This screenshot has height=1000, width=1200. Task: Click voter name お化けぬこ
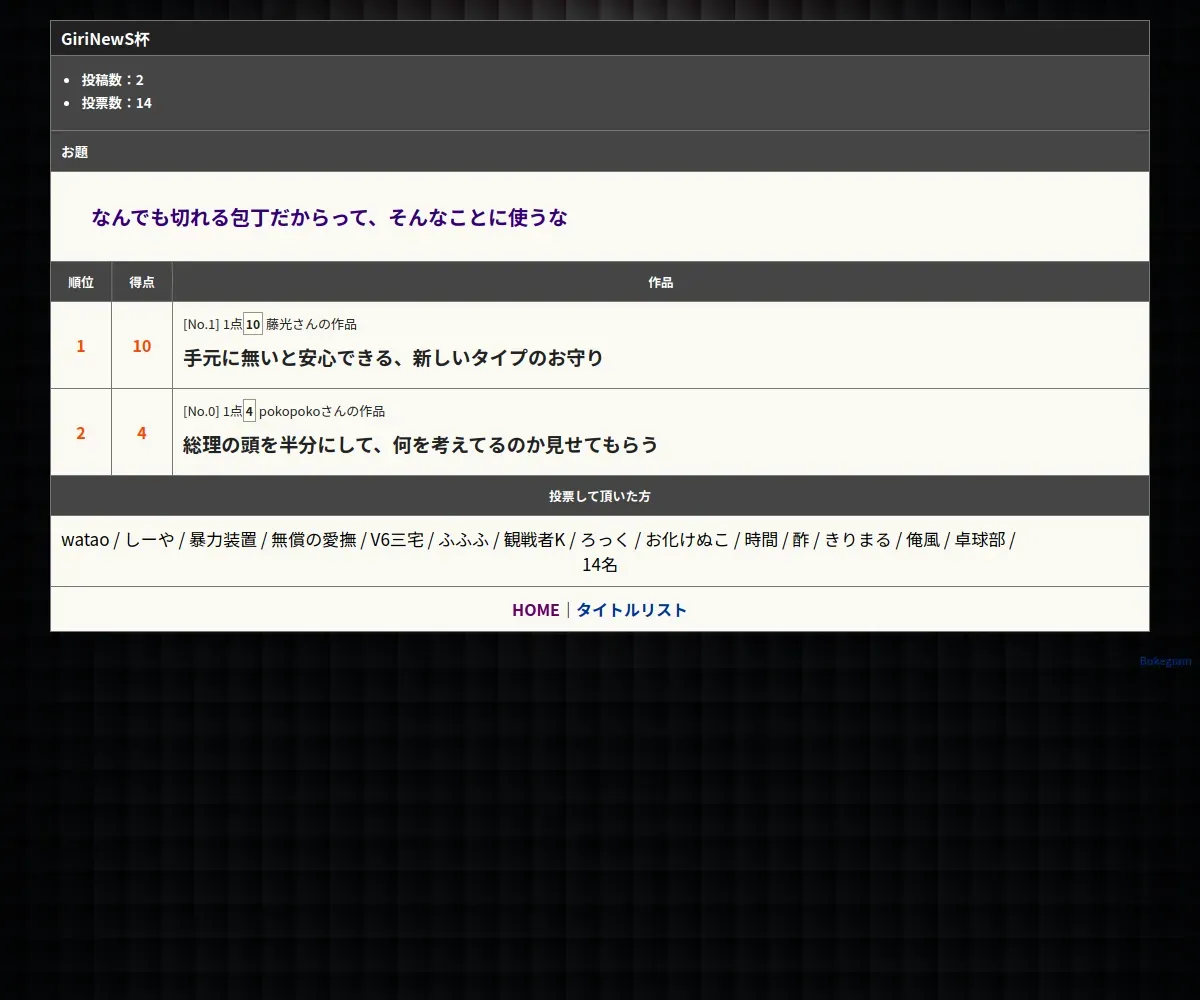[687, 540]
